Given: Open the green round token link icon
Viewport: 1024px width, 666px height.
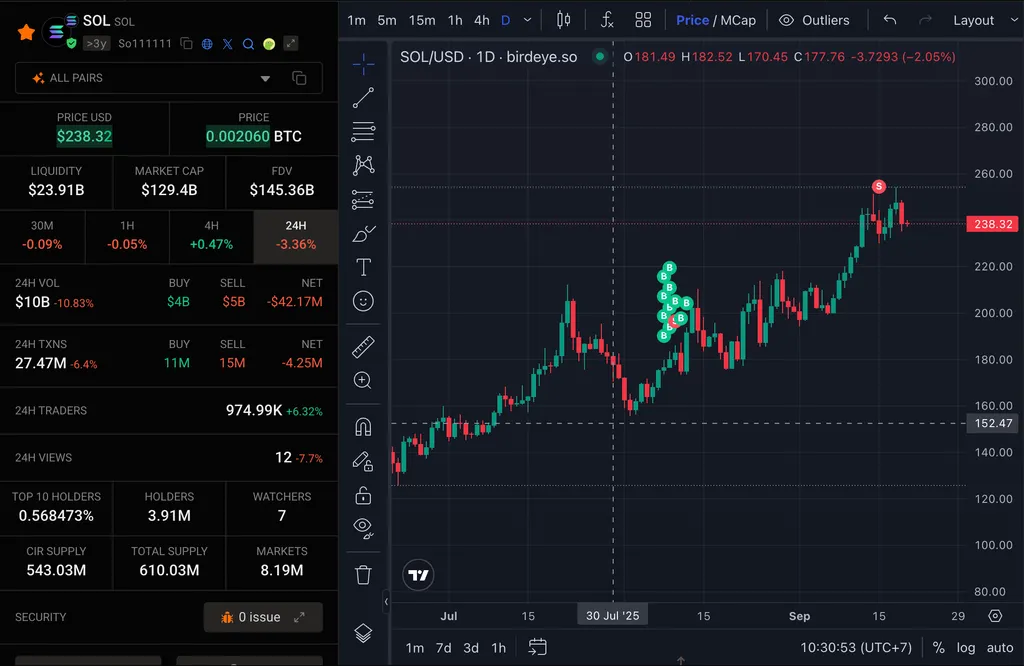Looking at the screenshot, I should 269,44.
